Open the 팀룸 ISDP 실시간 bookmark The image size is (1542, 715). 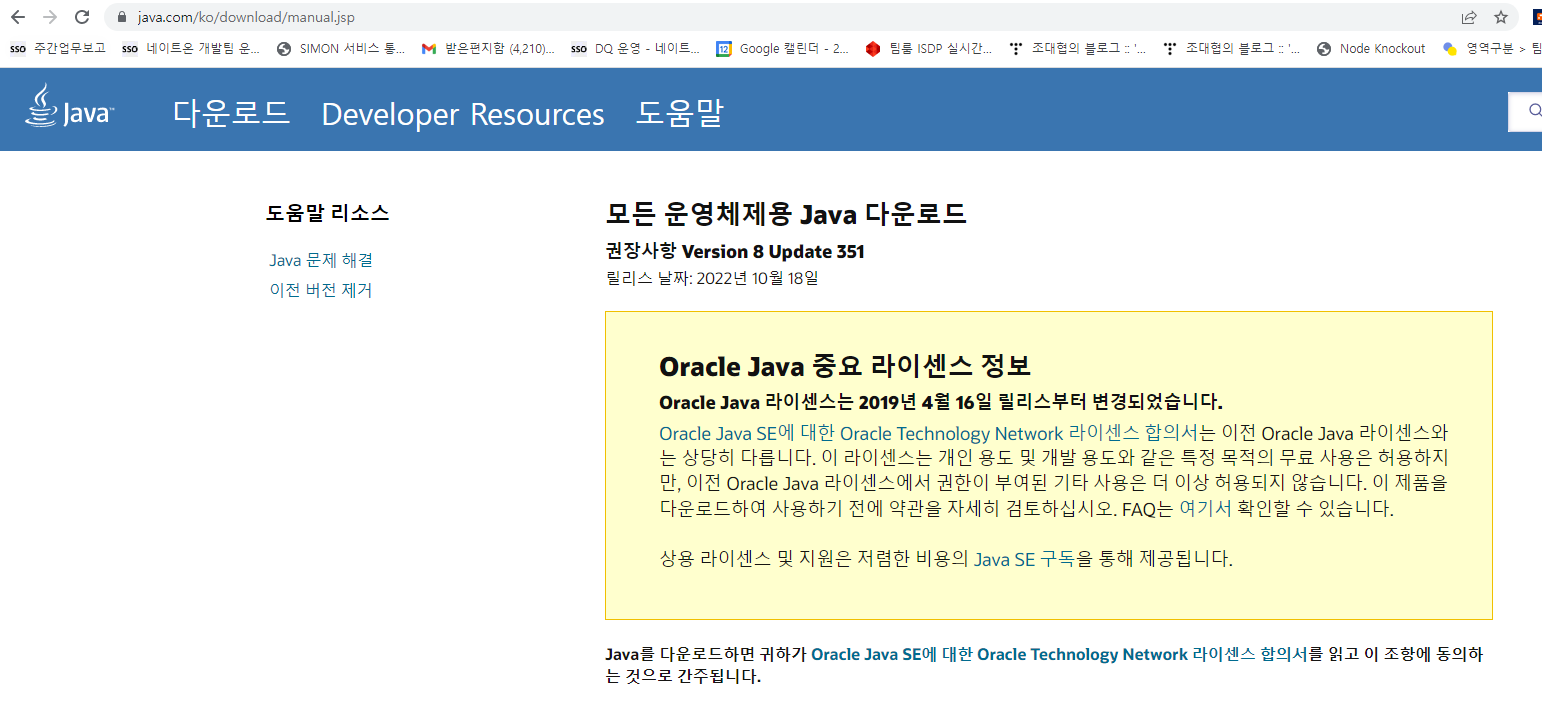[x=930, y=48]
